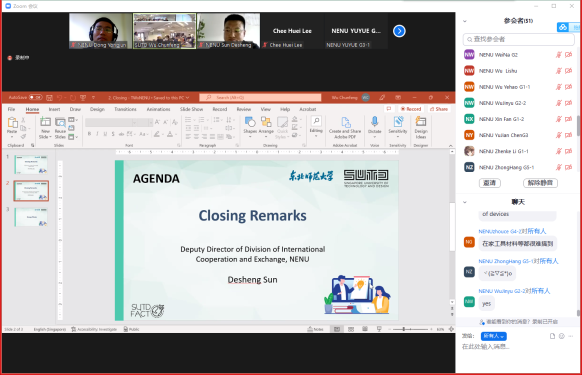Toggle the AutoSave switch

[36, 97]
